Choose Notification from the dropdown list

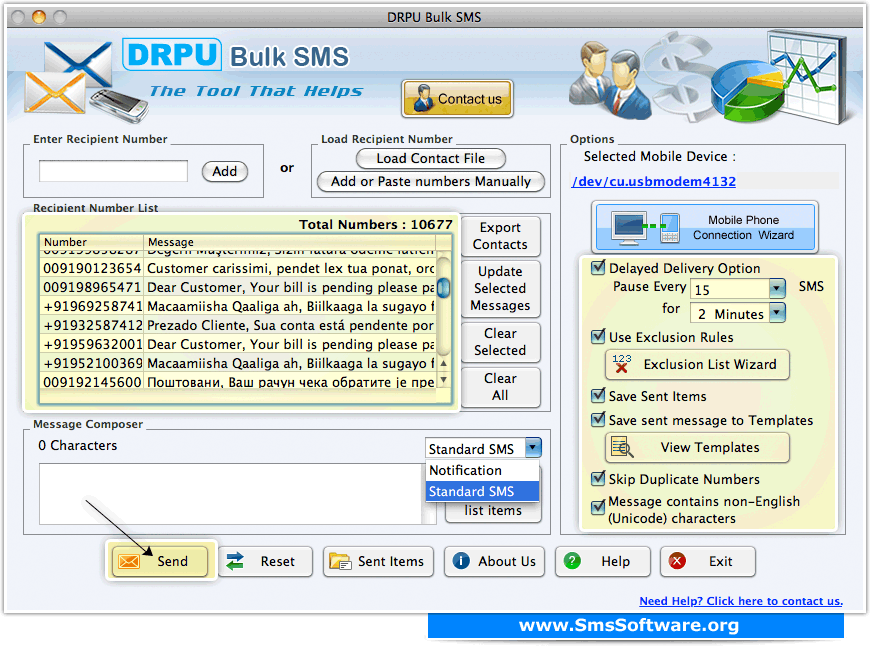[x=482, y=471]
